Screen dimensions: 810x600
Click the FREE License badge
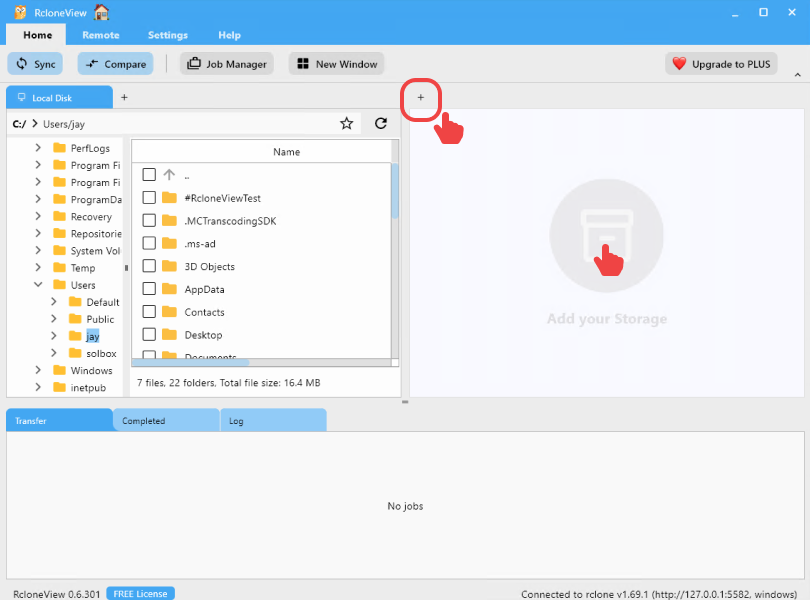(140, 593)
